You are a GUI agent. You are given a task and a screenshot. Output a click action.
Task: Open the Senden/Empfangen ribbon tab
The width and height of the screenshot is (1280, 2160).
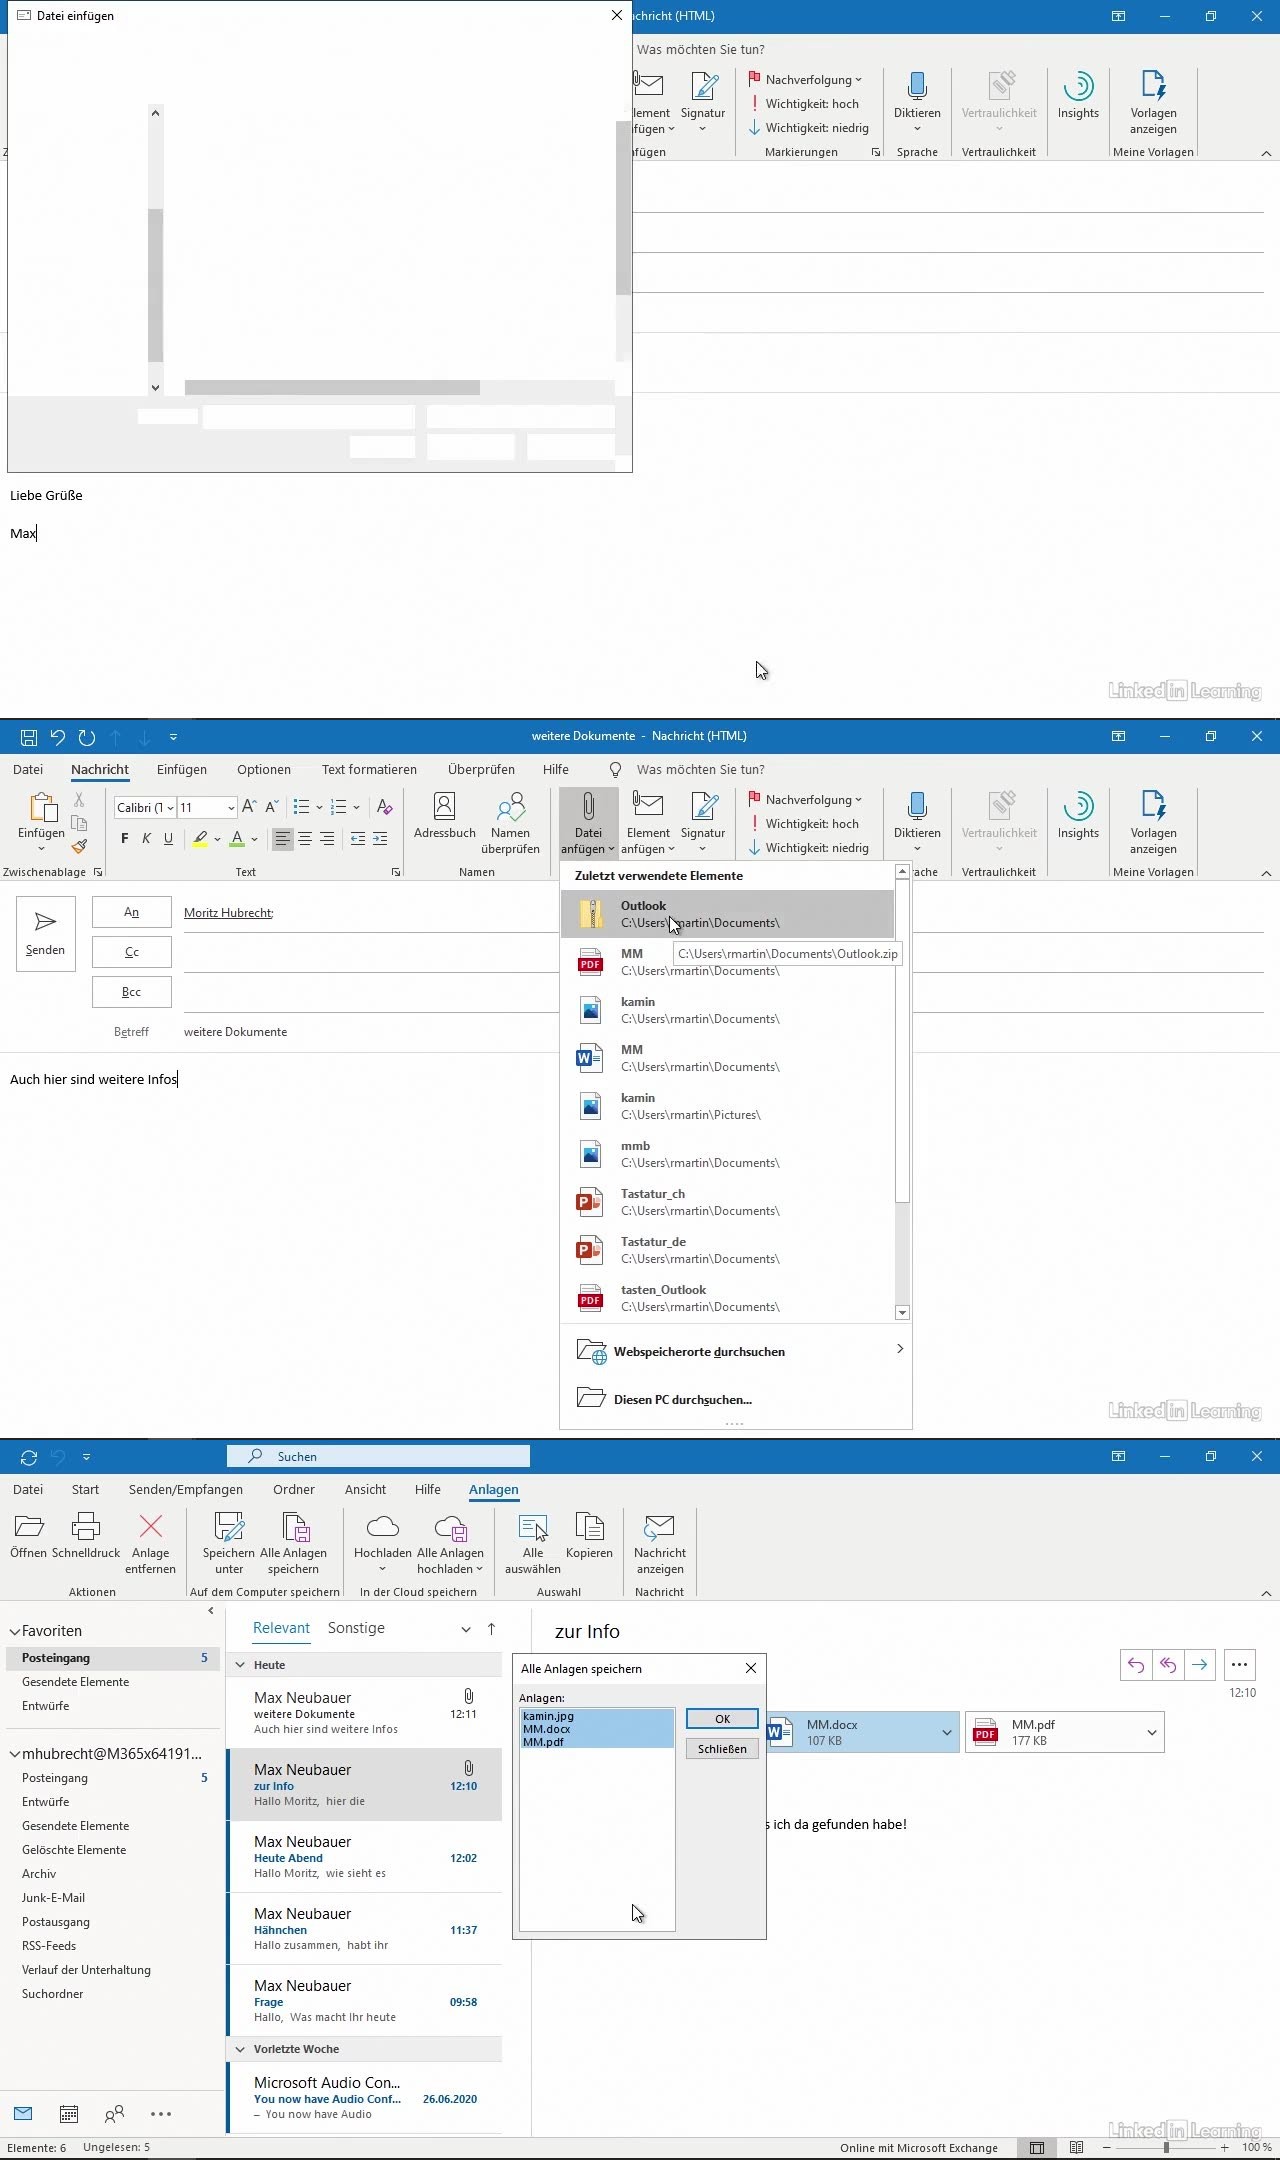click(x=185, y=1489)
